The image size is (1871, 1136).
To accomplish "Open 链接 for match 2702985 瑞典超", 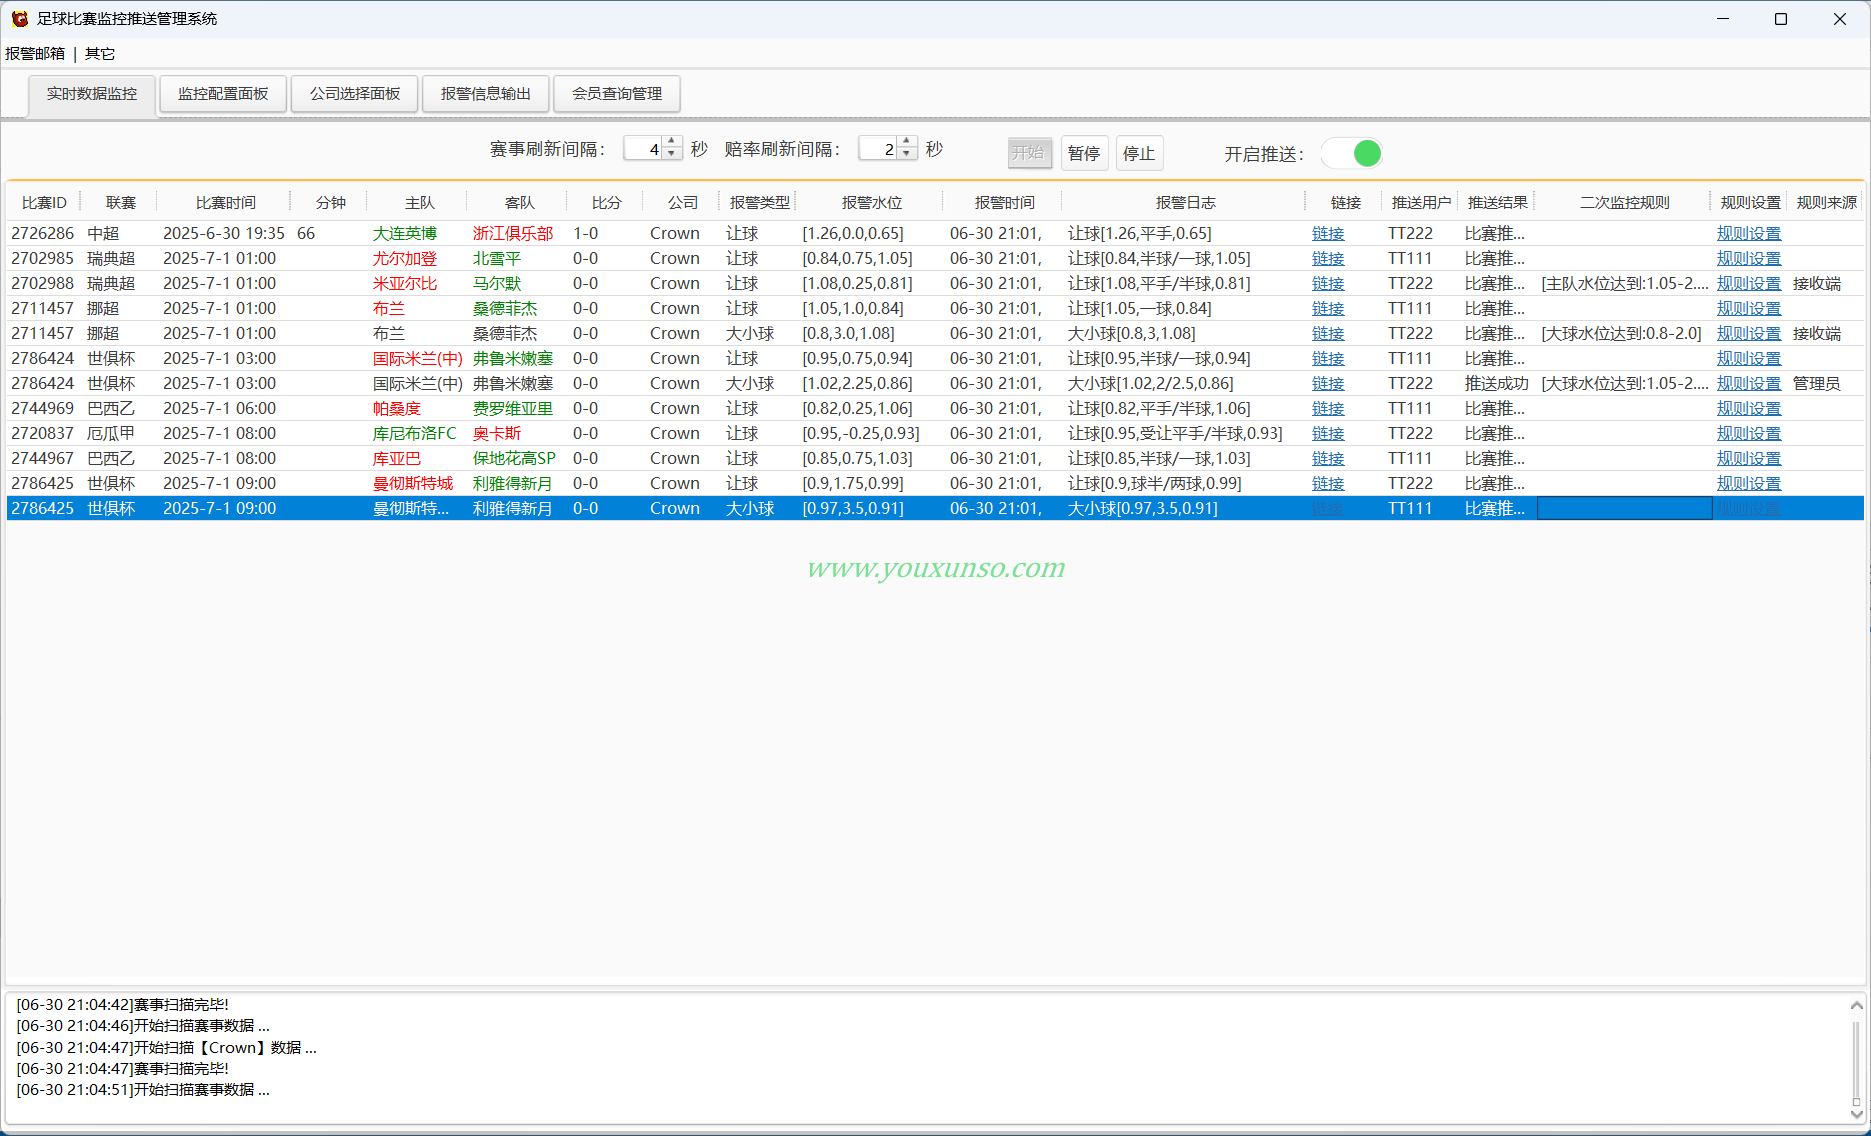I will [1328, 258].
